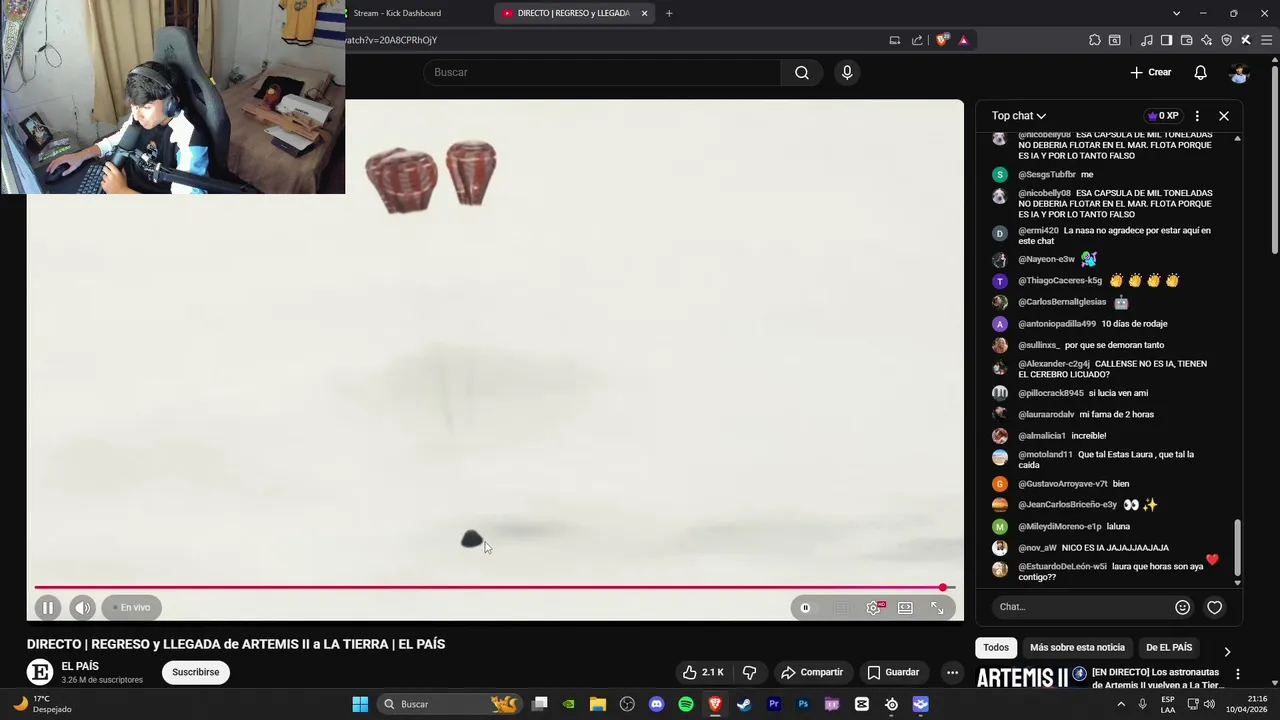The height and width of the screenshot is (720, 1280).
Task: Open YouTube notifications bell
Action: [1200, 72]
